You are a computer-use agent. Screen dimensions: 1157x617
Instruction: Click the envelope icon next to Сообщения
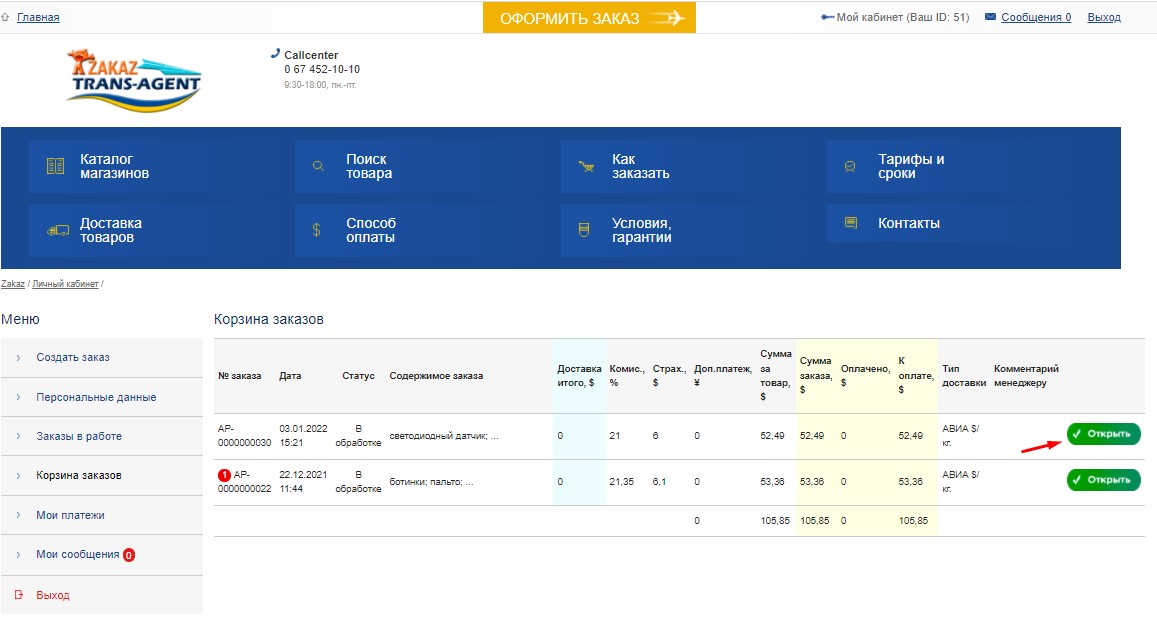pyautogui.click(x=990, y=16)
